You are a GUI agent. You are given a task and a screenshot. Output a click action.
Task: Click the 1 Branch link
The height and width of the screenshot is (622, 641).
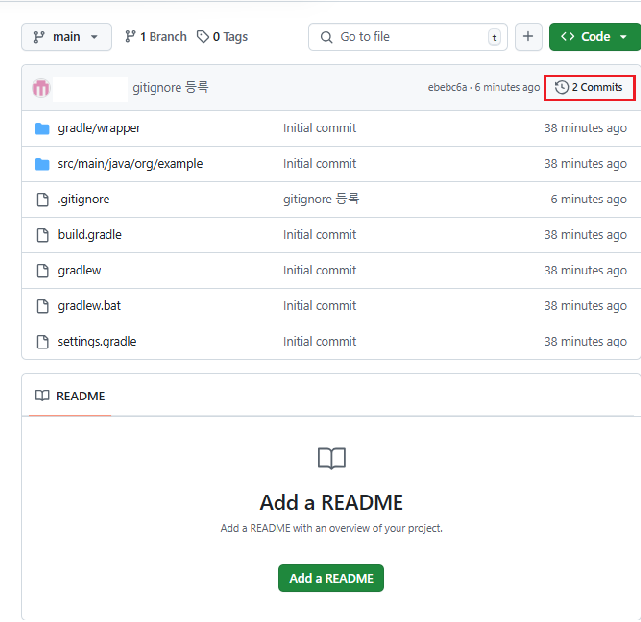tap(156, 37)
